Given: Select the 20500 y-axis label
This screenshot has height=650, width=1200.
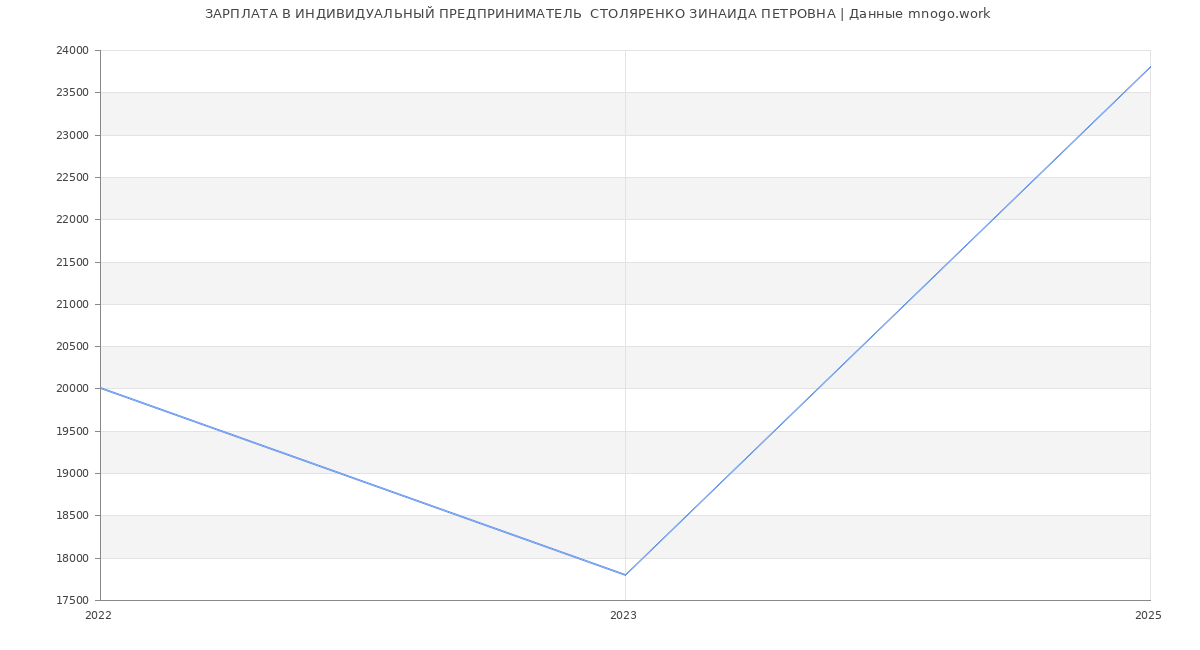Looking at the screenshot, I should tap(72, 347).
